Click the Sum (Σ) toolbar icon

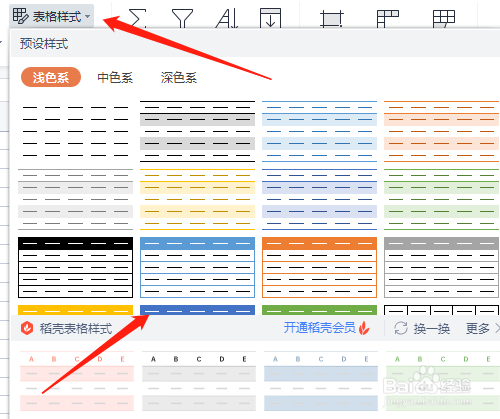(137, 18)
